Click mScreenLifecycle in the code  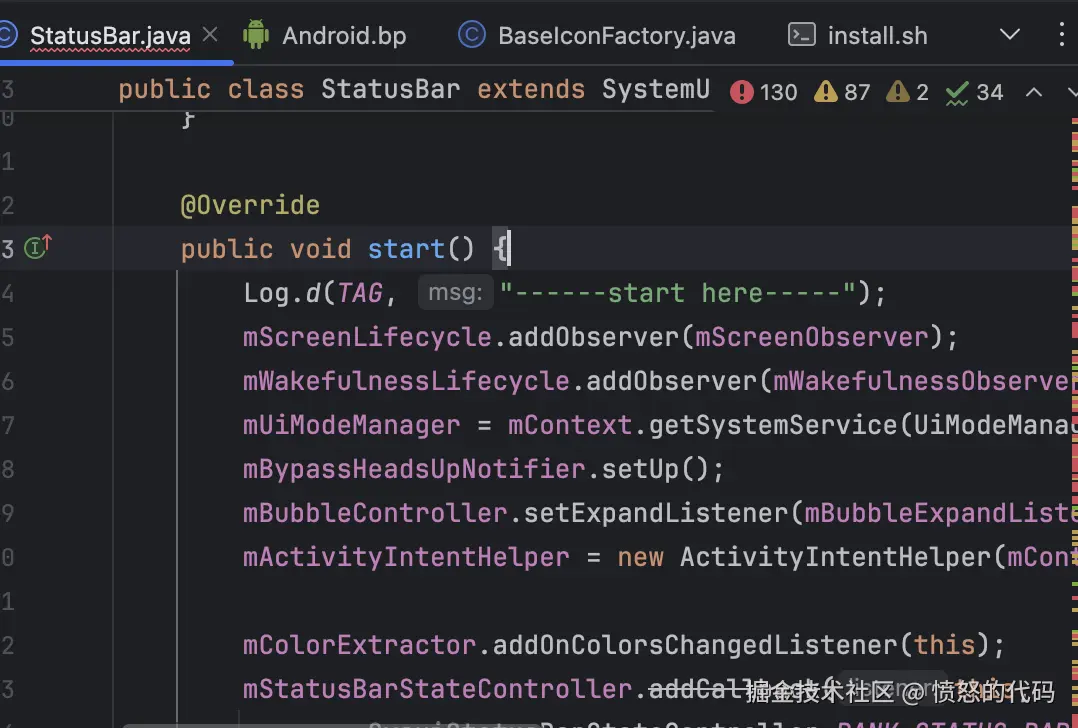tap(367, 338)
